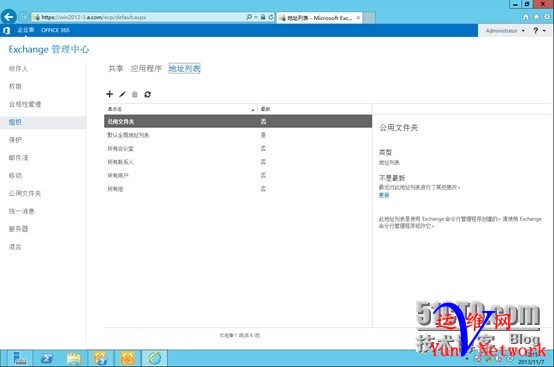Sort by the 显示名 column header

tap(180, 109)
